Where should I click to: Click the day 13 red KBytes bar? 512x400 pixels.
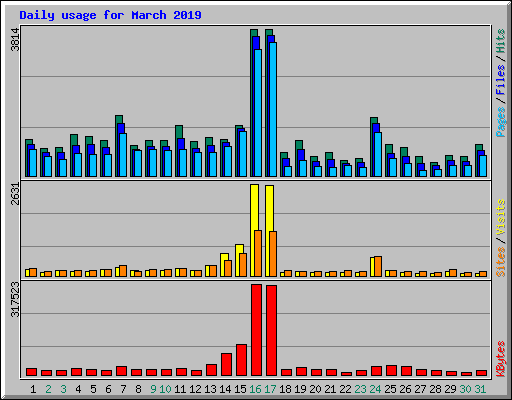click(x=211, y=370)
